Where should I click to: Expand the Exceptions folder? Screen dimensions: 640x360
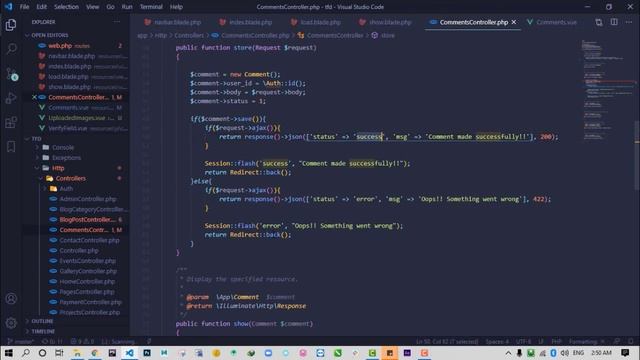click(66, 158)
